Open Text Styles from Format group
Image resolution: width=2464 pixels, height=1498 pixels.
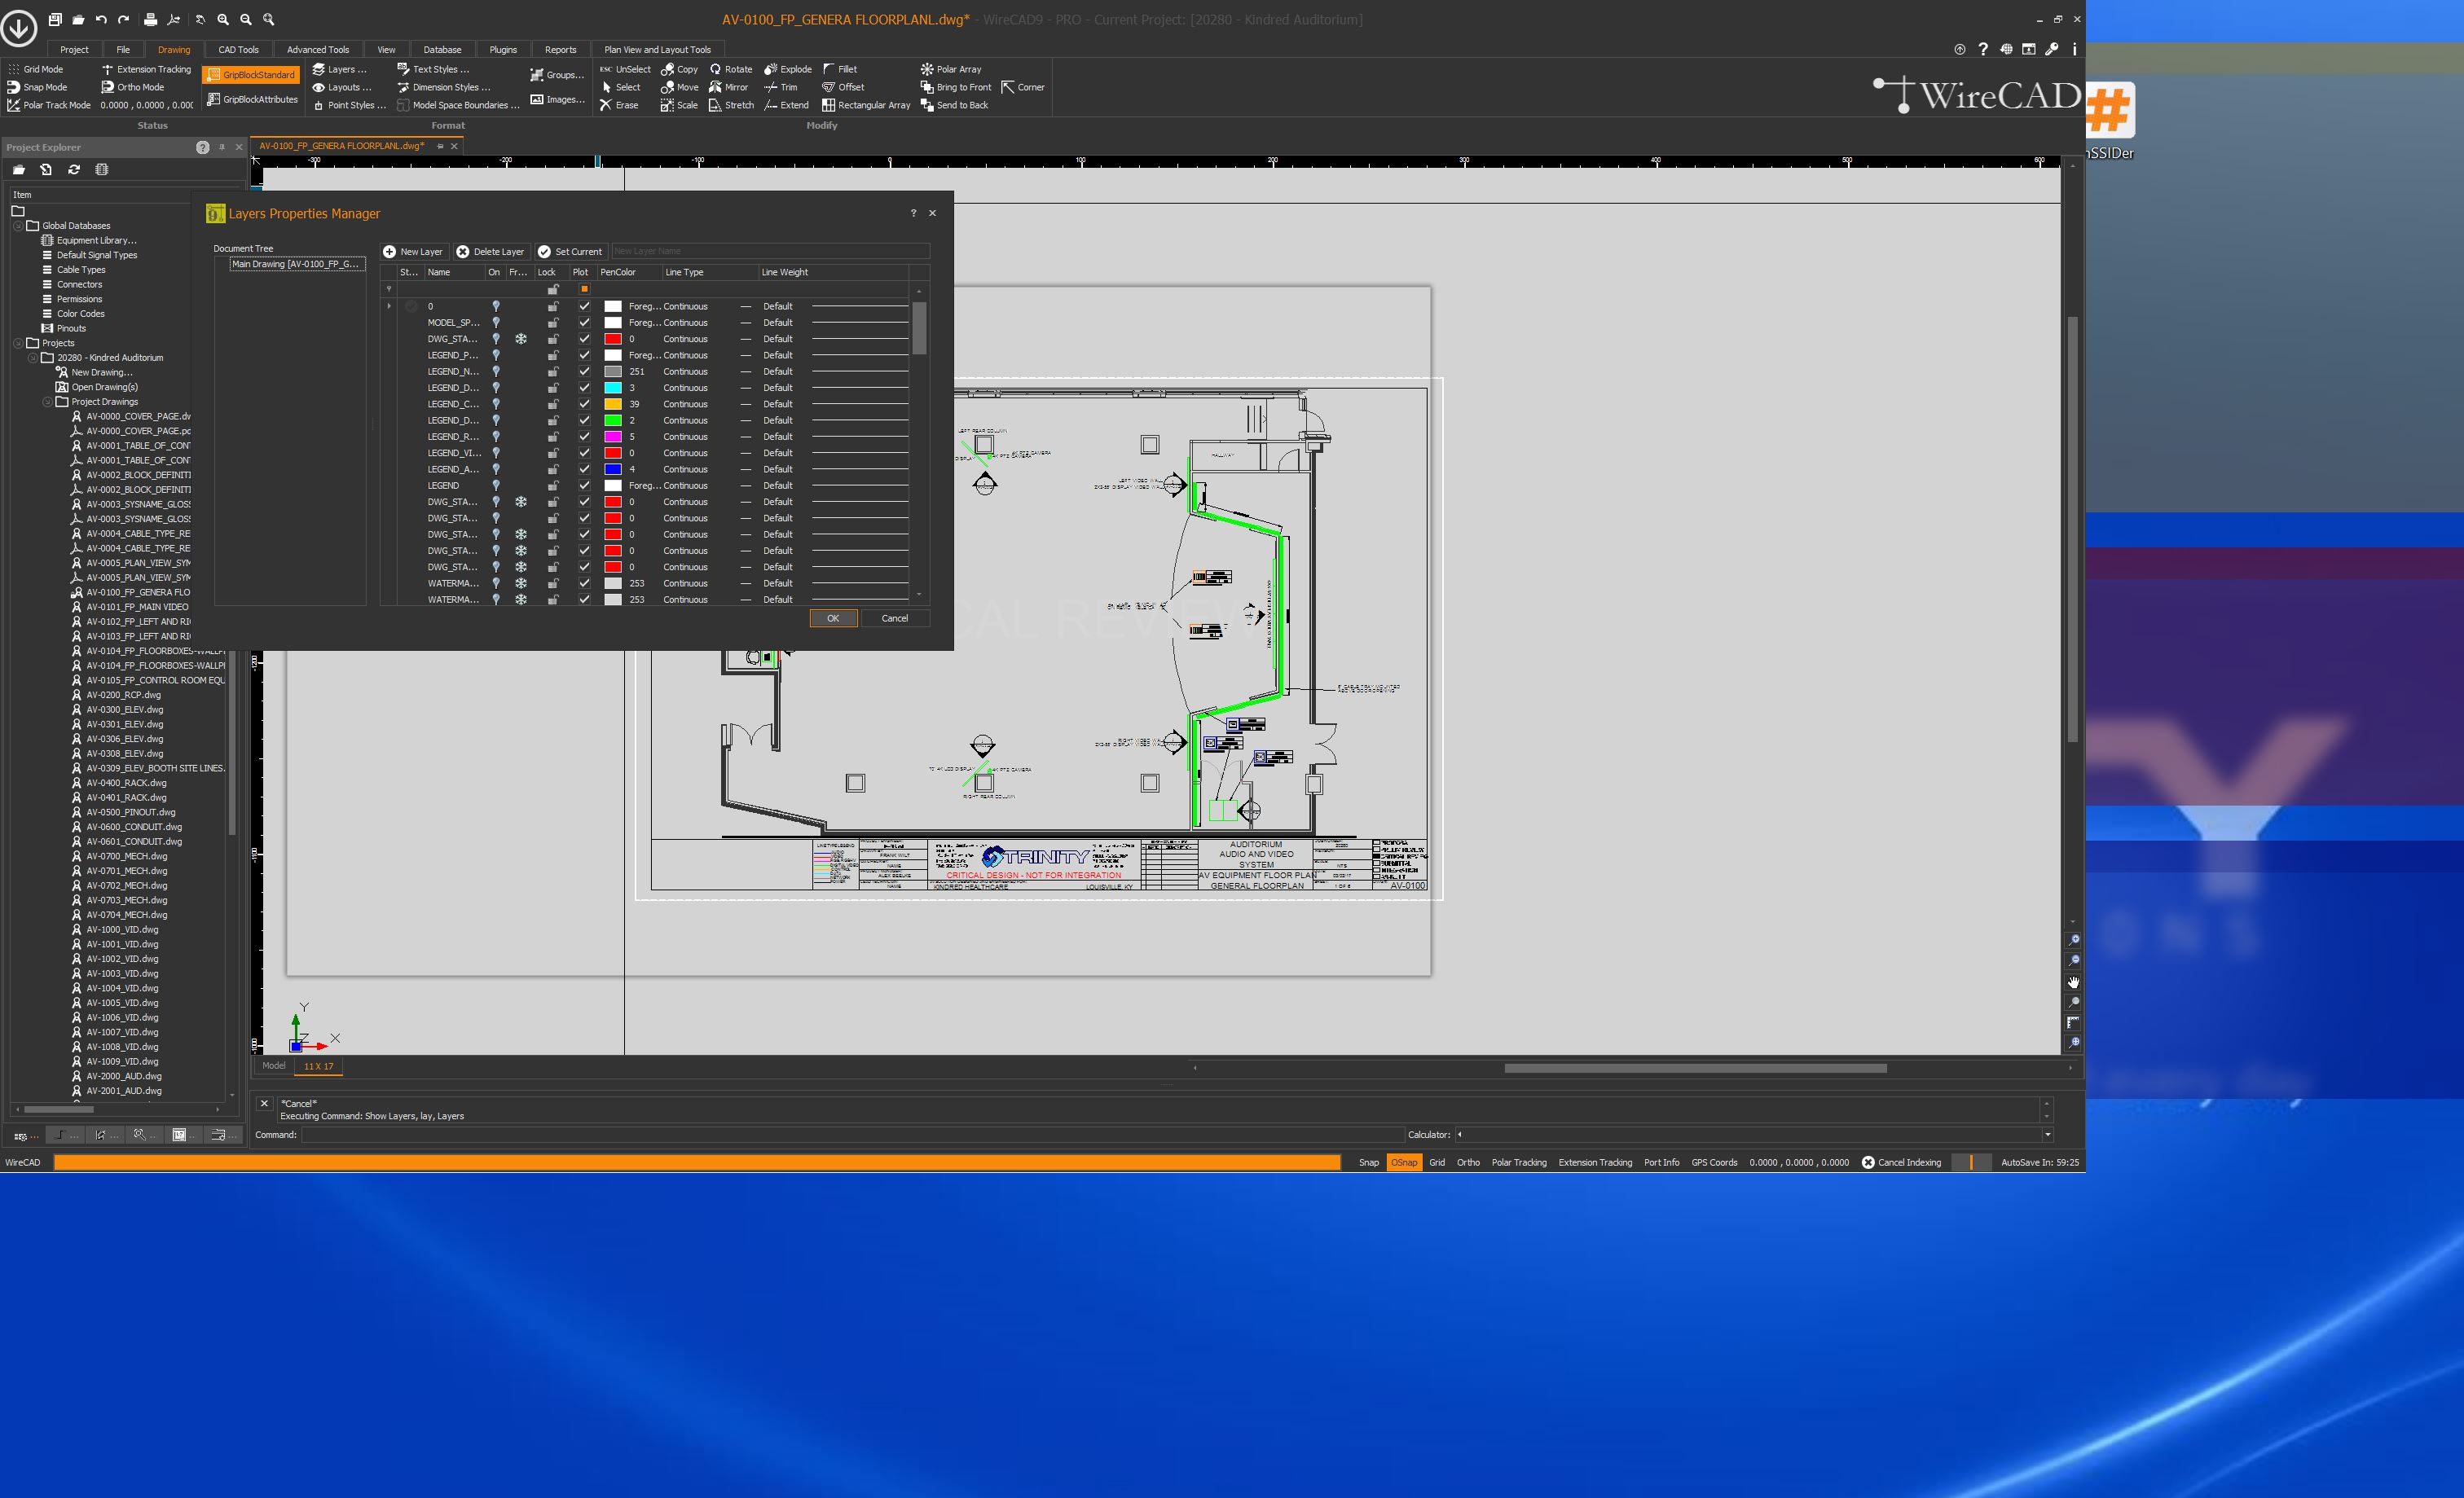tap(432, 69)
